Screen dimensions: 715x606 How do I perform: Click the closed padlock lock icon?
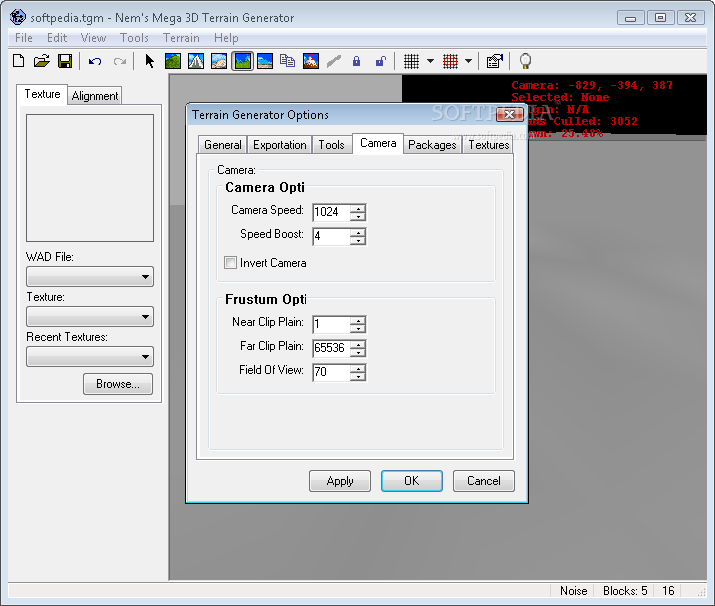[x=357, y=61]
